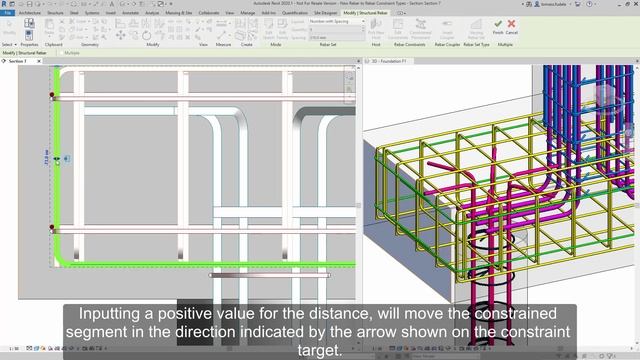Select the Move tool icon
640x360 pixels.
tap(120, 36)
